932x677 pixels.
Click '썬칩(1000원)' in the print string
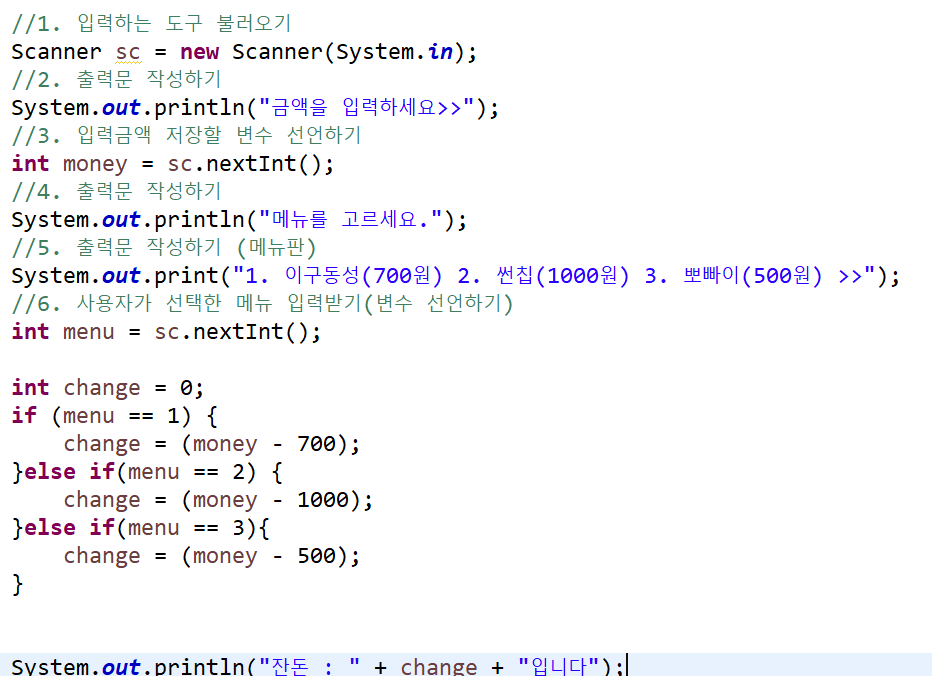[x=562, y=275]
